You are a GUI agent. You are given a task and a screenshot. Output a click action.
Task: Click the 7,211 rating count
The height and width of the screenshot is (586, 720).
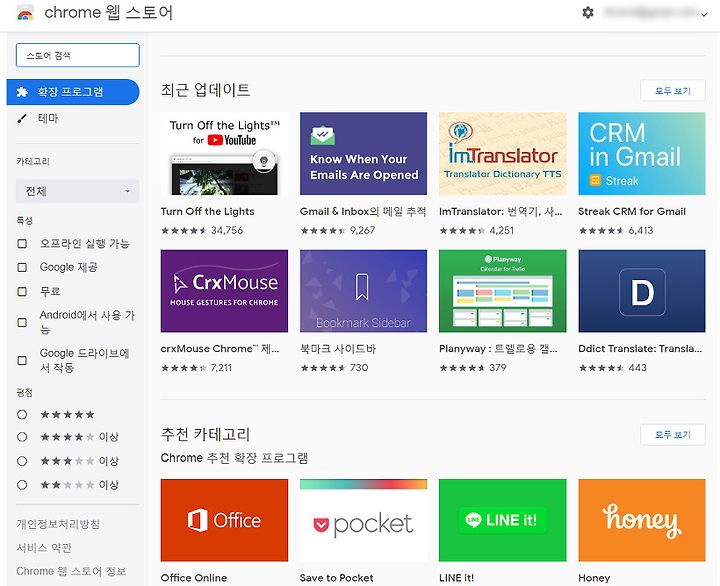coord(221,367)
